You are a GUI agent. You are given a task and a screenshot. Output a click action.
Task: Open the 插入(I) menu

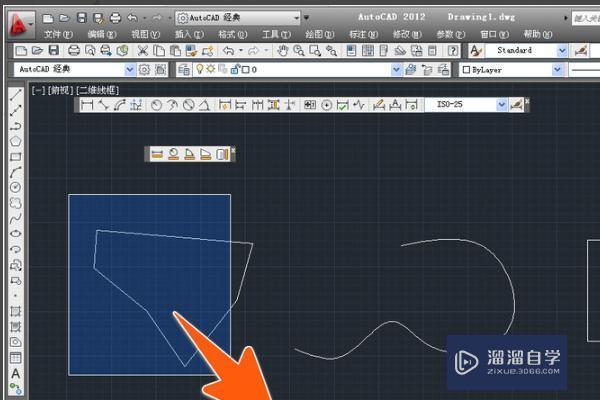tap(189, 34)
